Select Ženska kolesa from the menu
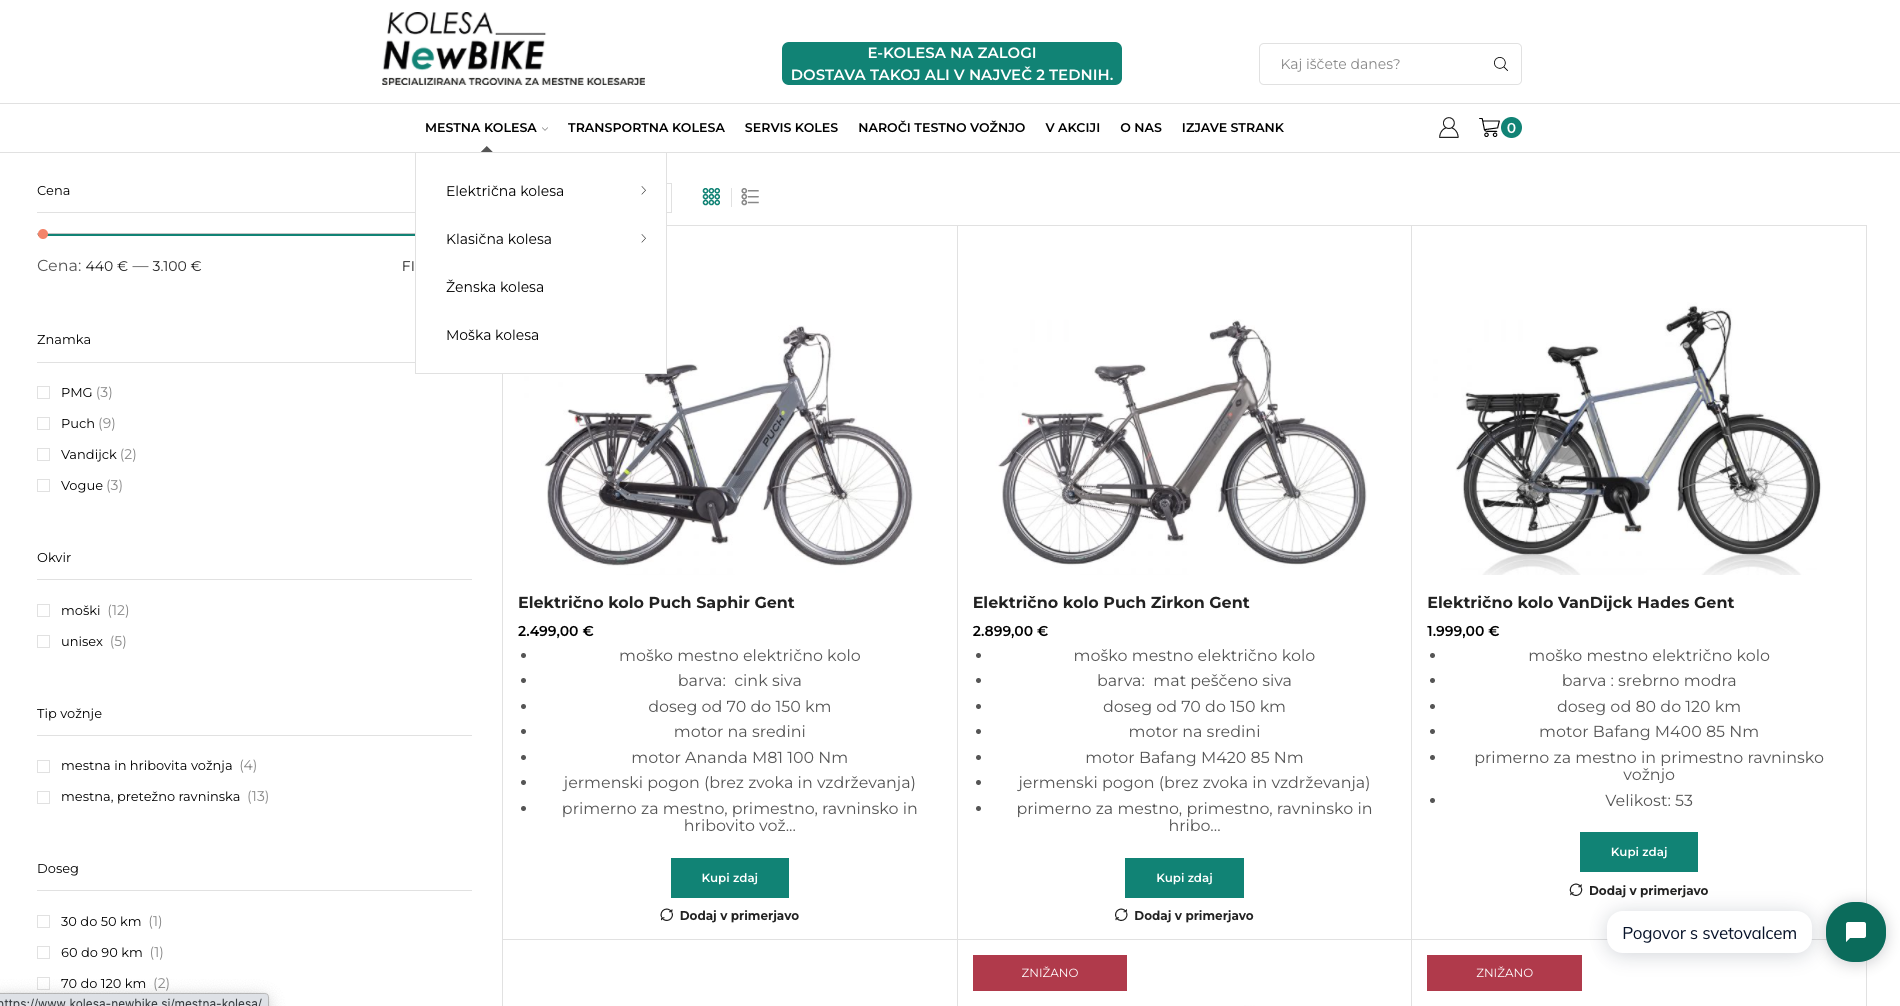This screenshot has width=1900, height=1006. [495, 287]
